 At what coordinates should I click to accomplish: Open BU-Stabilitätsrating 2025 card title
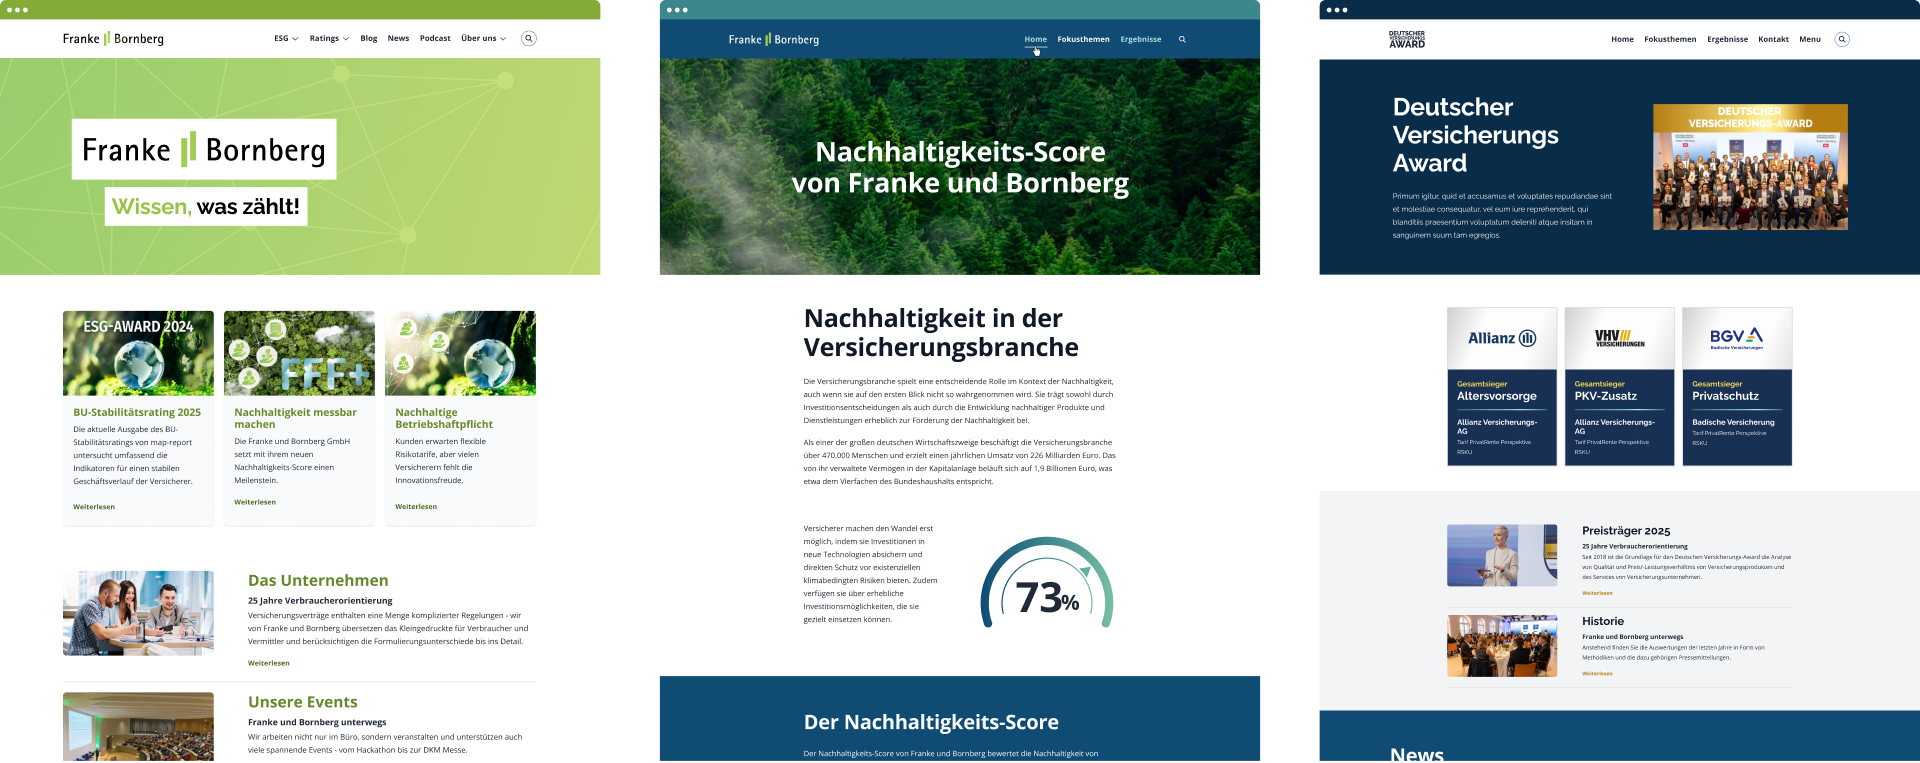coord(137,412)
